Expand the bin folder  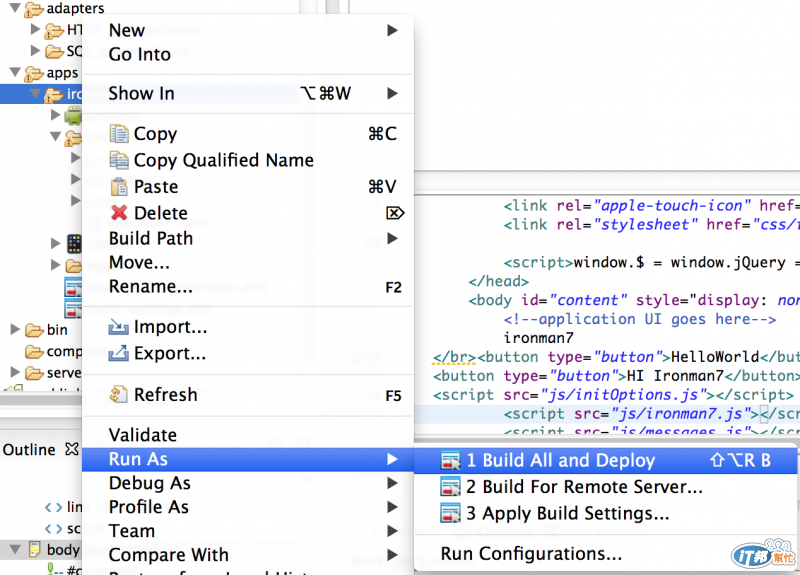click(15, 330)
